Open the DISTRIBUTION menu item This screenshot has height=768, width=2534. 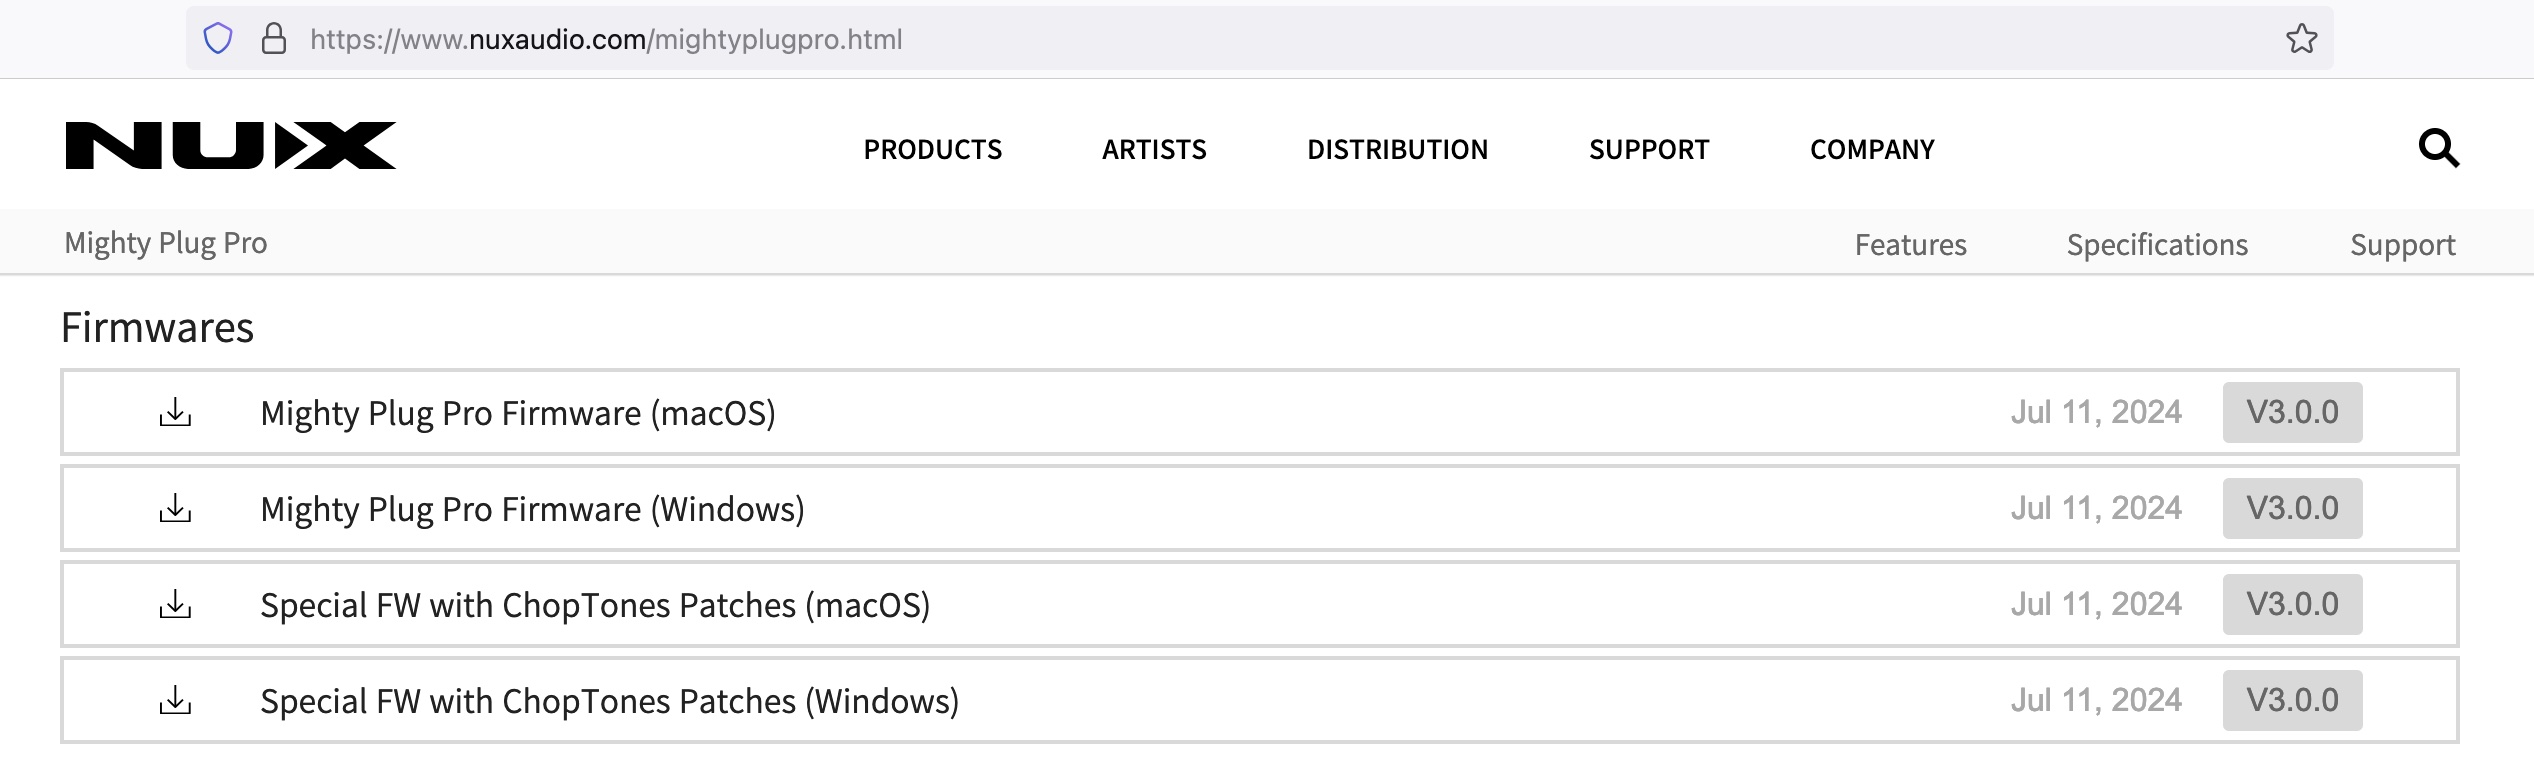click(x=1397, y=150)
